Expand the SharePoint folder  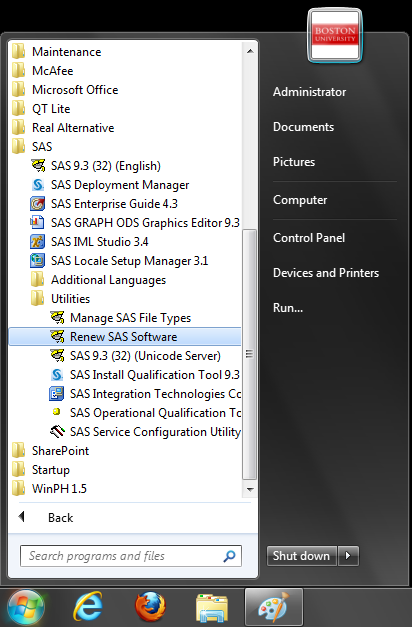[50, 451]
